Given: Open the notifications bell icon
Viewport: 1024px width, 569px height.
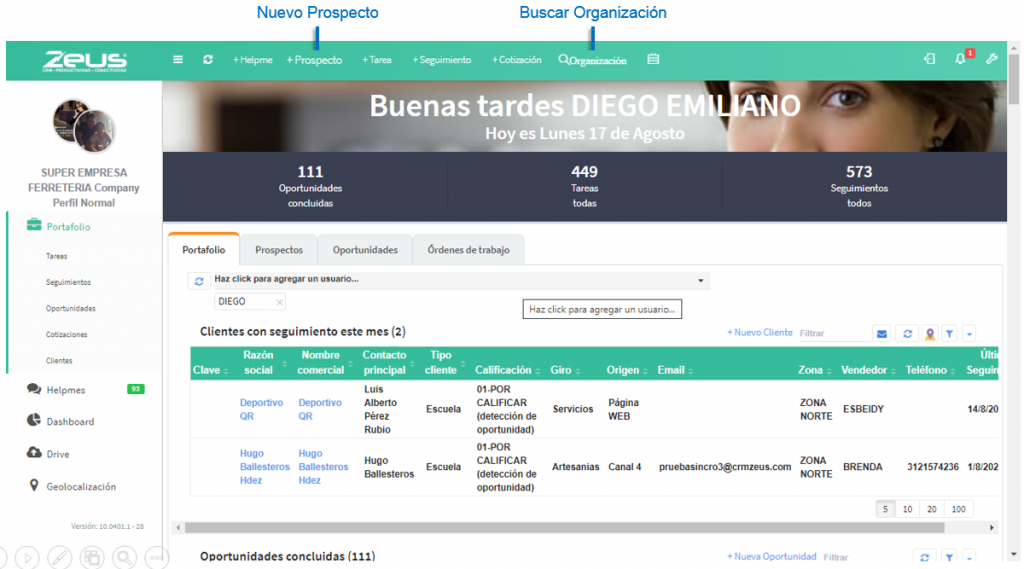Looking at the screenshot, I should (960, 59).
